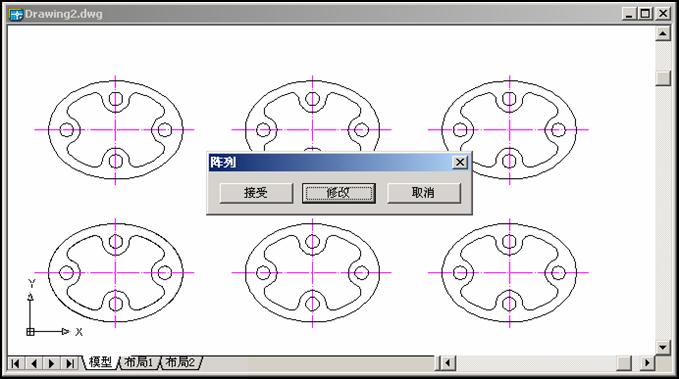Click the vertical scrollbar up arrow

(x=663, y=33)
